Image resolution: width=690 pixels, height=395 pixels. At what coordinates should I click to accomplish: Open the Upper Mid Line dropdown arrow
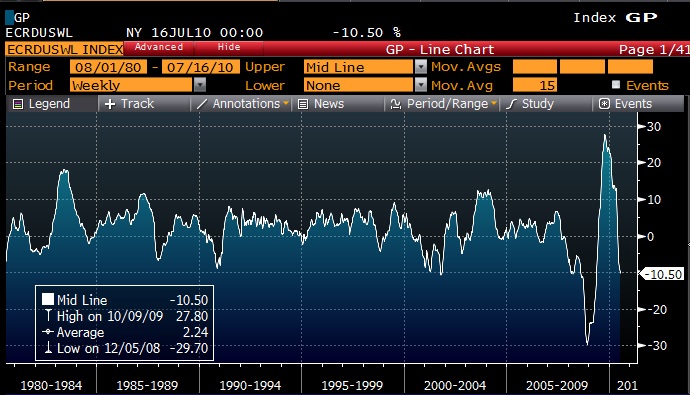coord(421,67)
